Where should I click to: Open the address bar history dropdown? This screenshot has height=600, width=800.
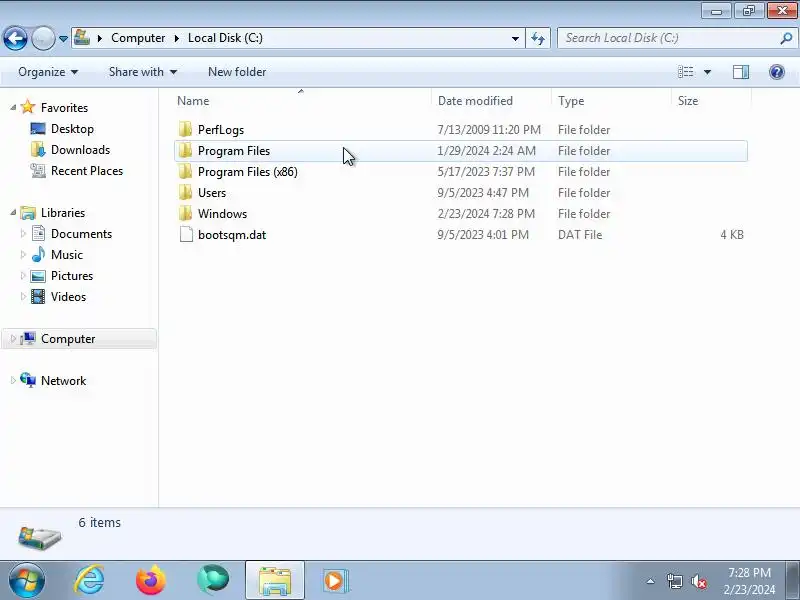pos(515,38)
